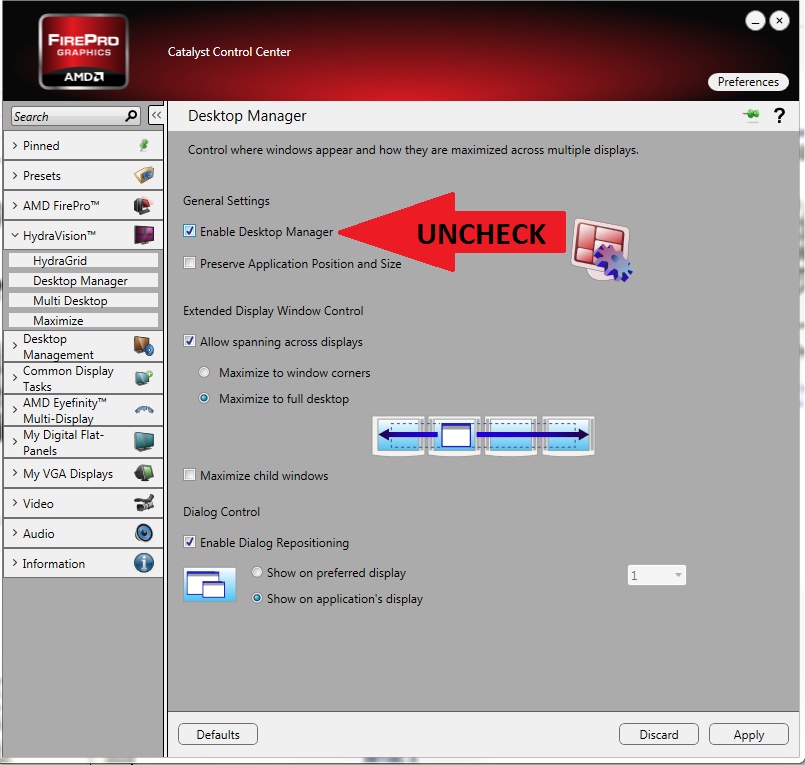This screenshot has height=765, width=805.
Task: Click the Audio speaker icon
Action: [x=144, y=533]
